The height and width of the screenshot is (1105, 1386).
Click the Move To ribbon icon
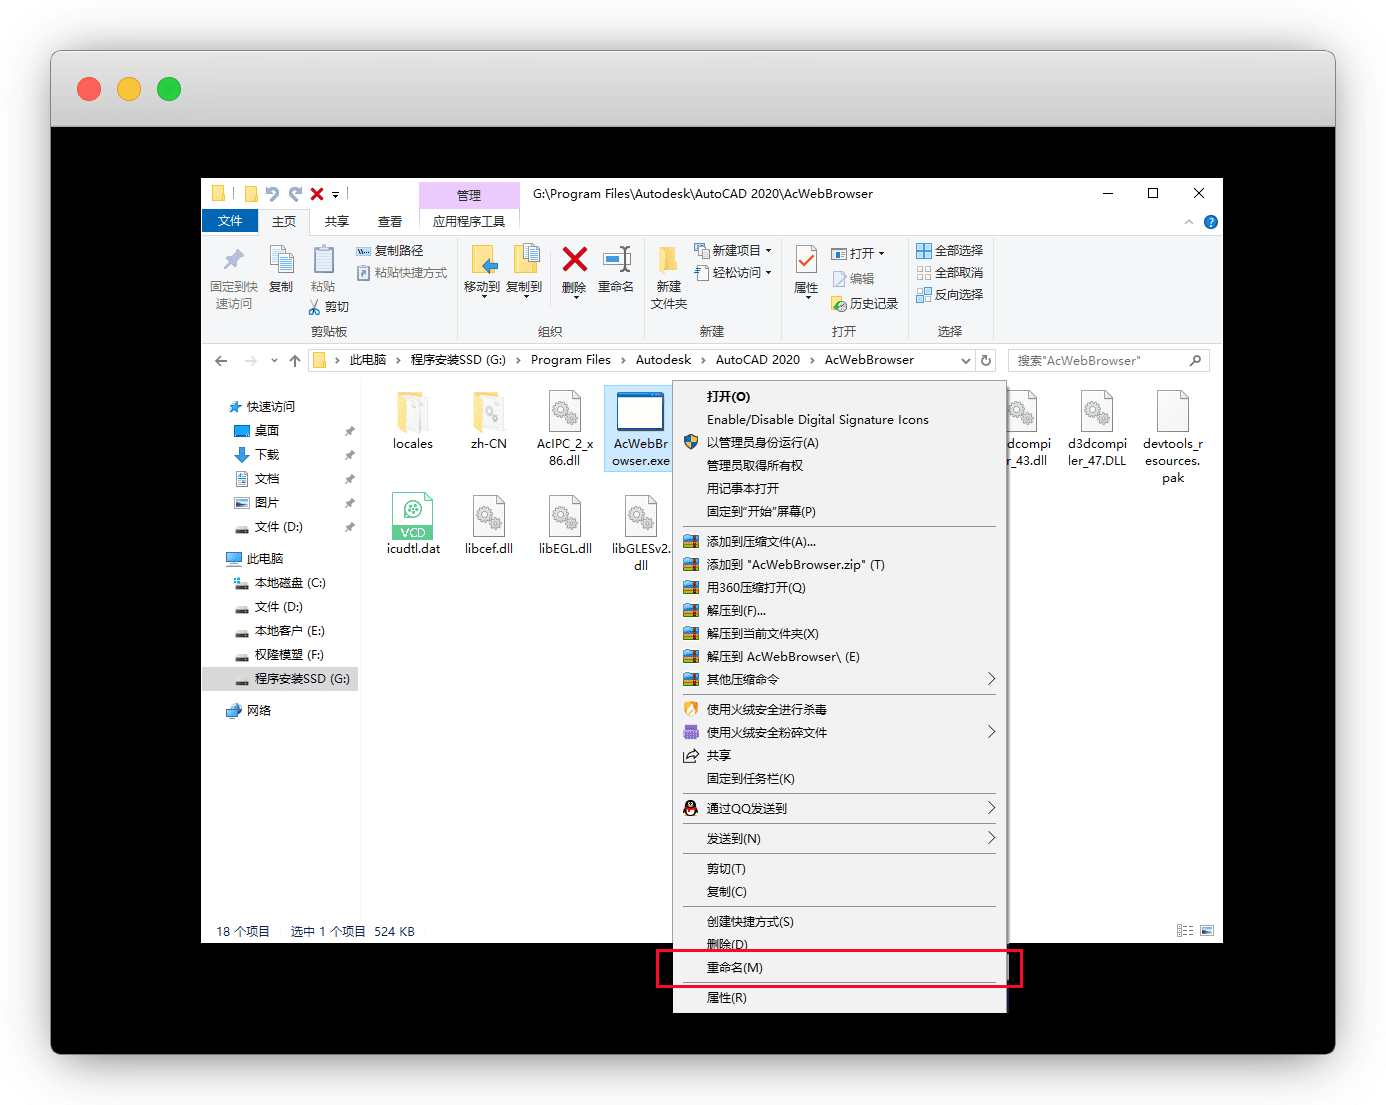[482, 261]
